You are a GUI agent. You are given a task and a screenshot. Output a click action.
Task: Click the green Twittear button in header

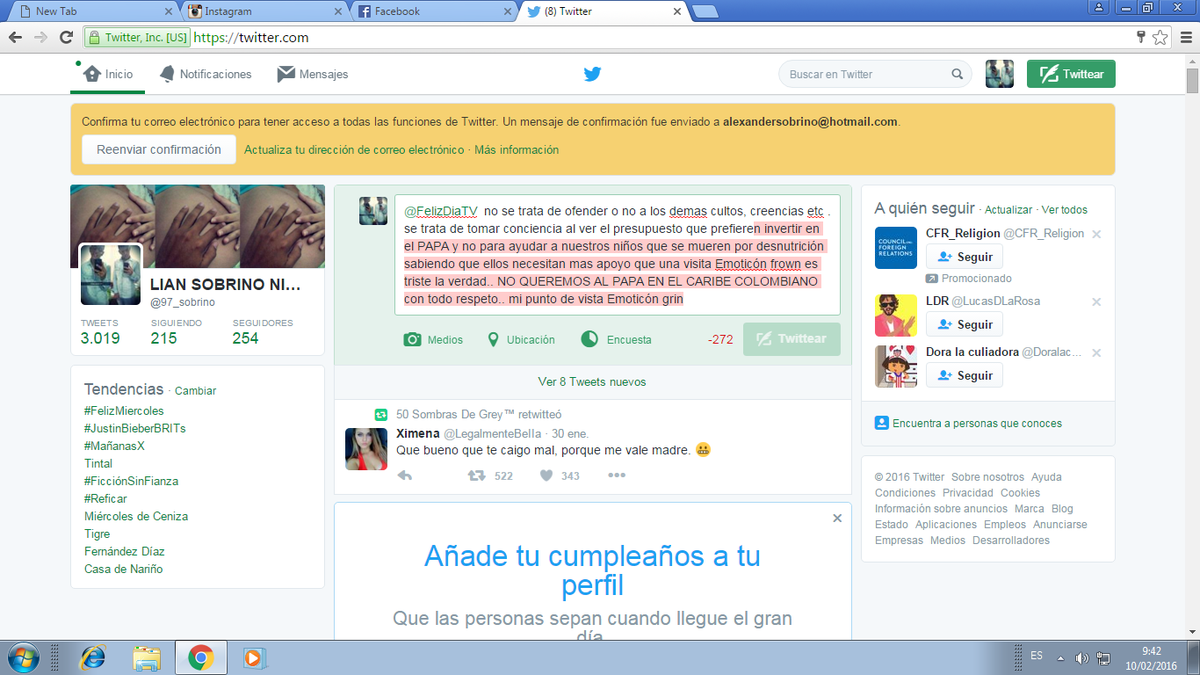click(x=1071, y=74)
